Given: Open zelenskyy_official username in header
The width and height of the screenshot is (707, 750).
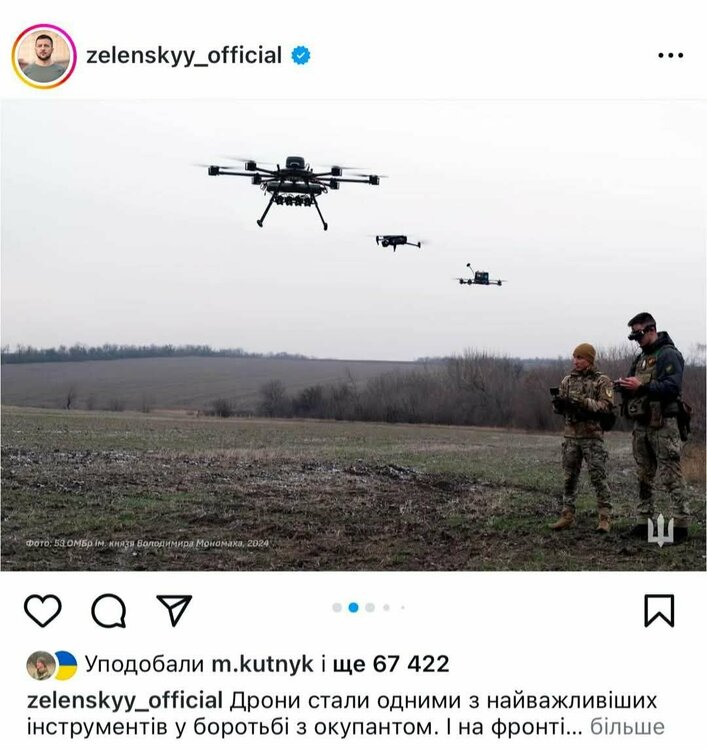Looking at the screenshot, I should coord(184,55).
